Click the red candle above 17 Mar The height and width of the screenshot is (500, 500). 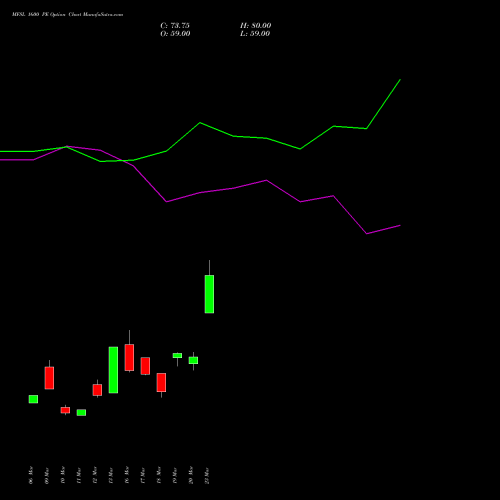click(x=145, y=366)
